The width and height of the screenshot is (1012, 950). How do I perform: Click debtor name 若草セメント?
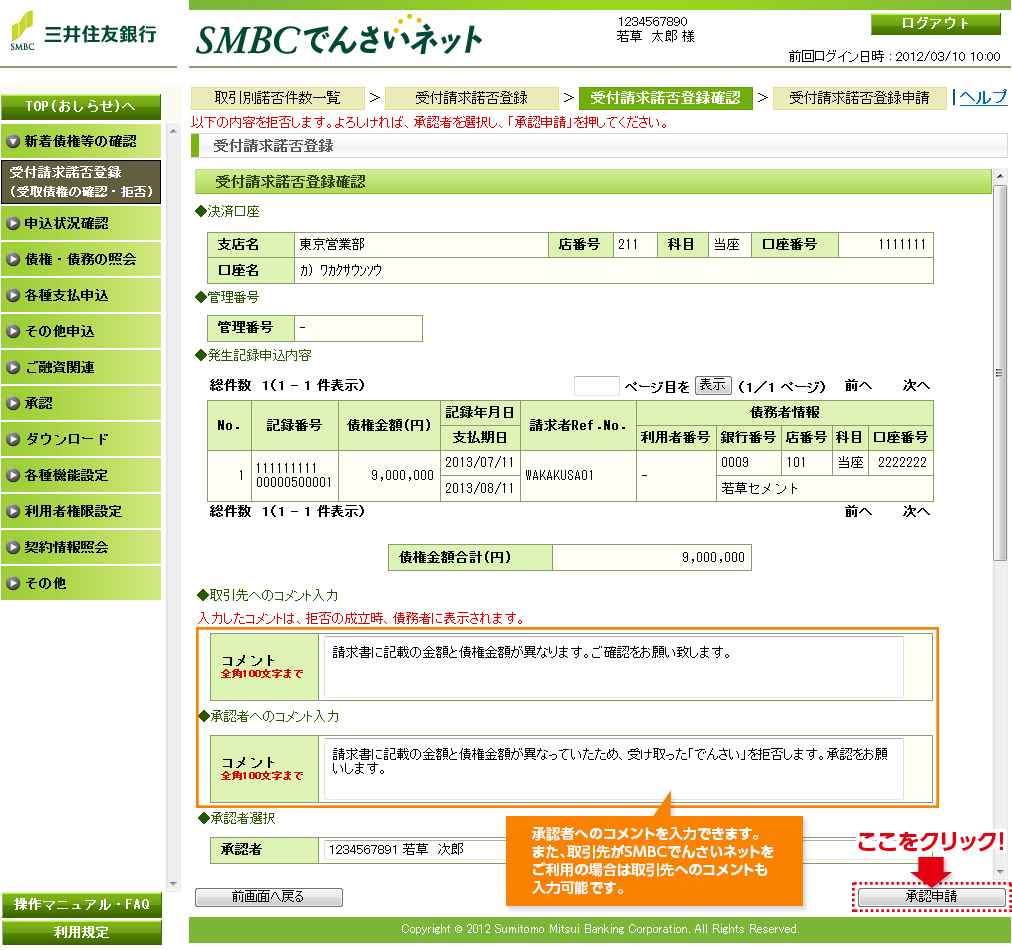759,489
